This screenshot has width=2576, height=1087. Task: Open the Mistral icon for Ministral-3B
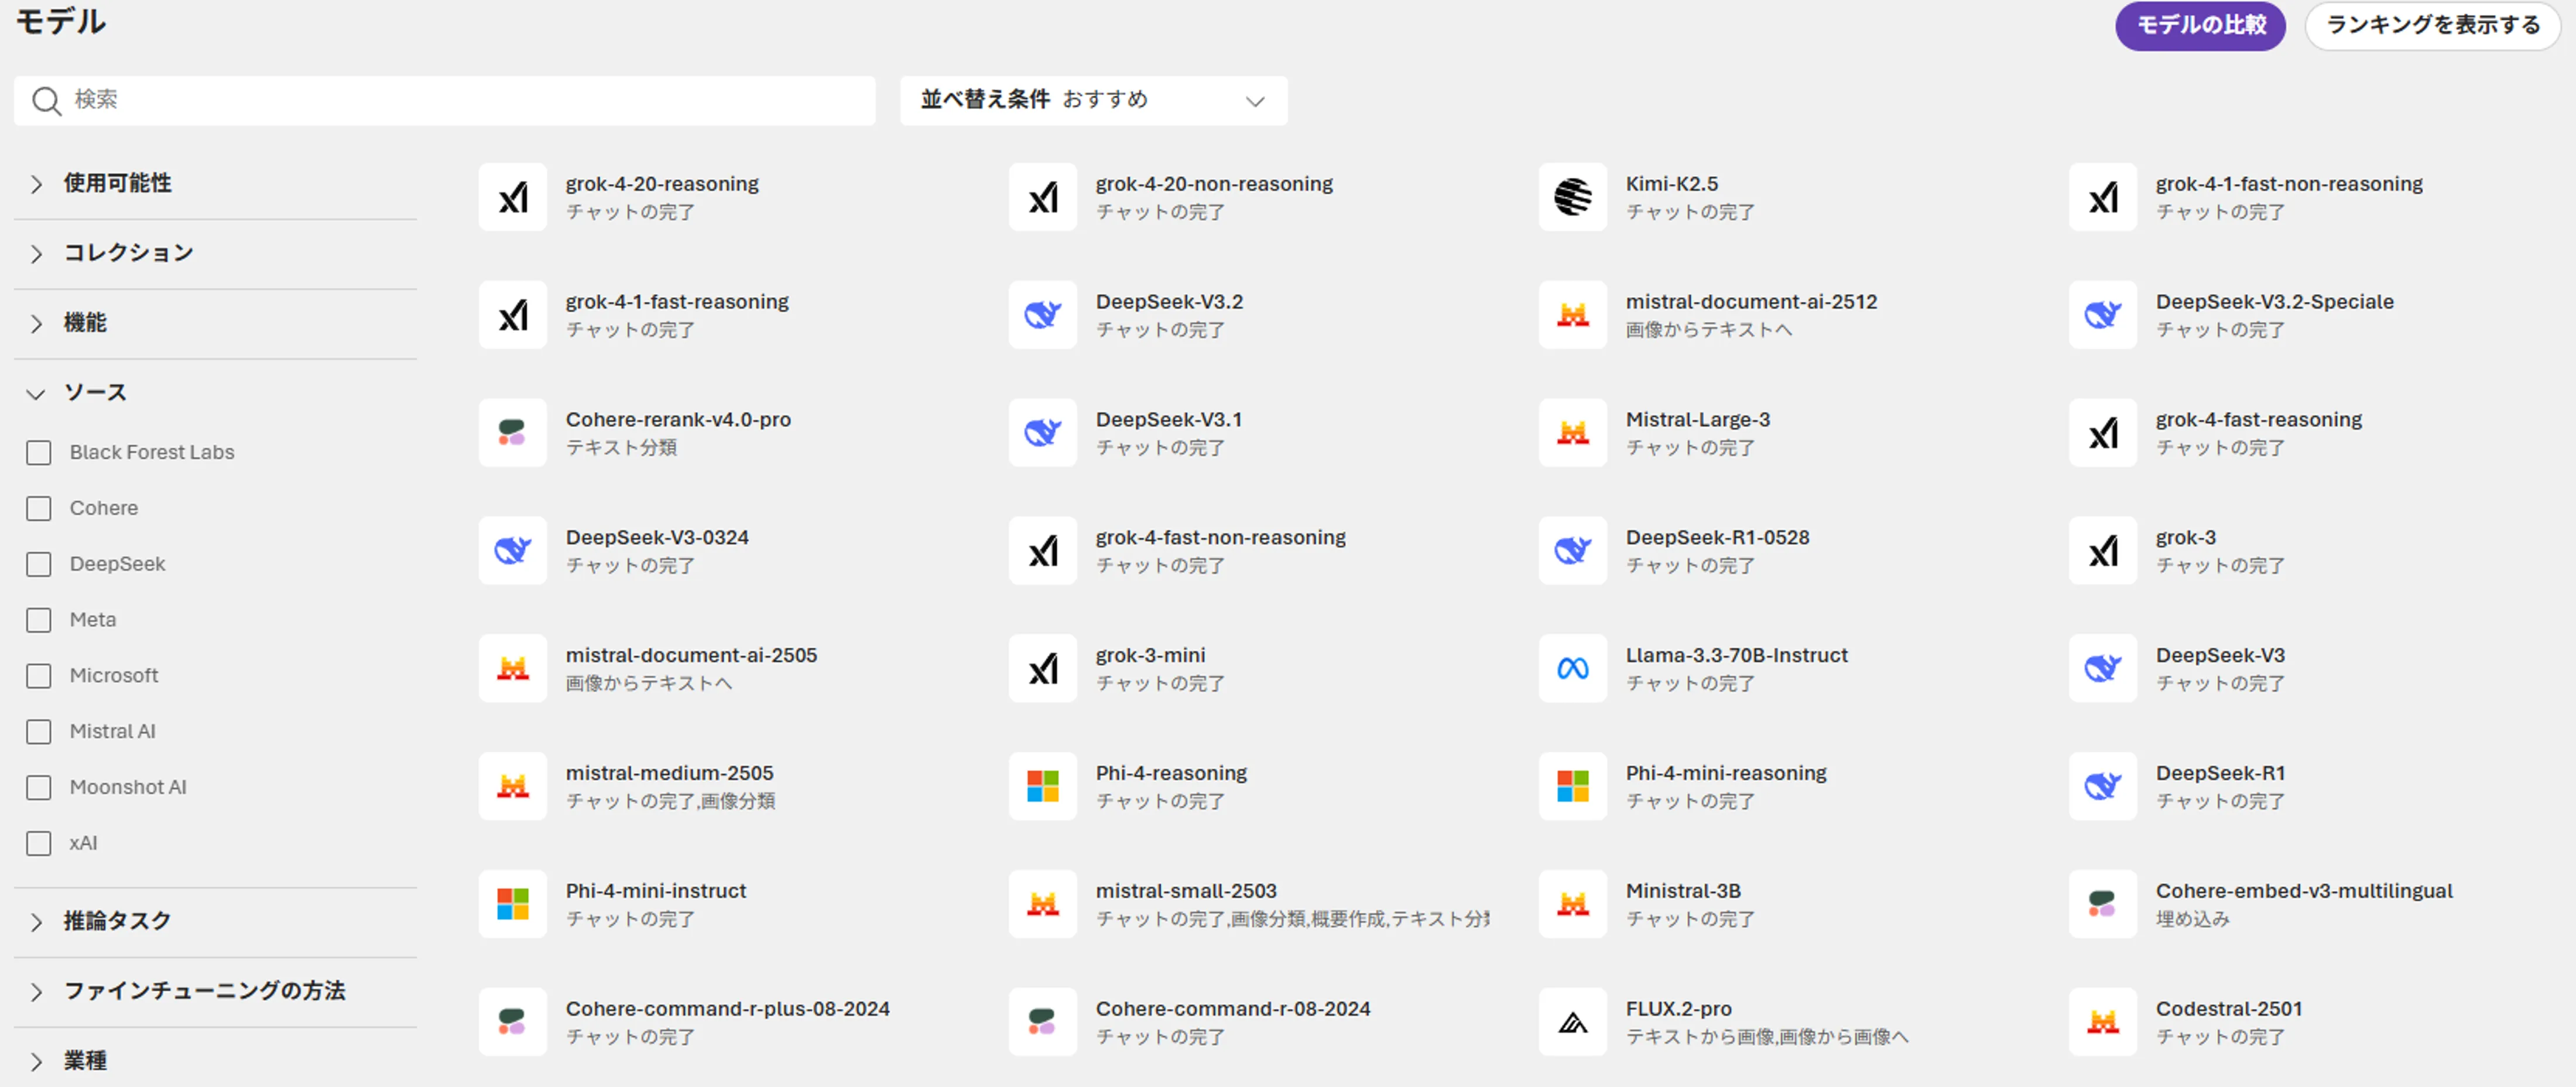coord(1572,905)
